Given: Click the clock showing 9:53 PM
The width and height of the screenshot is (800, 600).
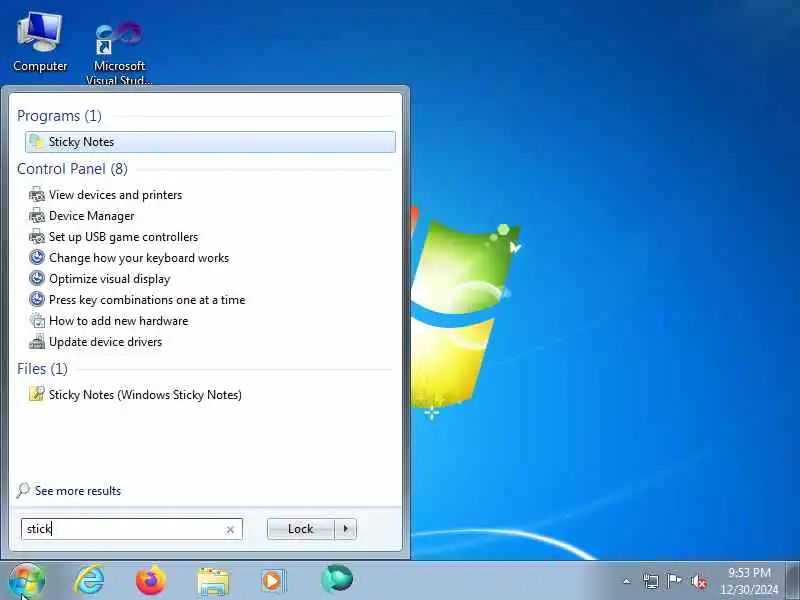Looking at the screenshot, I should (x=749, y=581).
